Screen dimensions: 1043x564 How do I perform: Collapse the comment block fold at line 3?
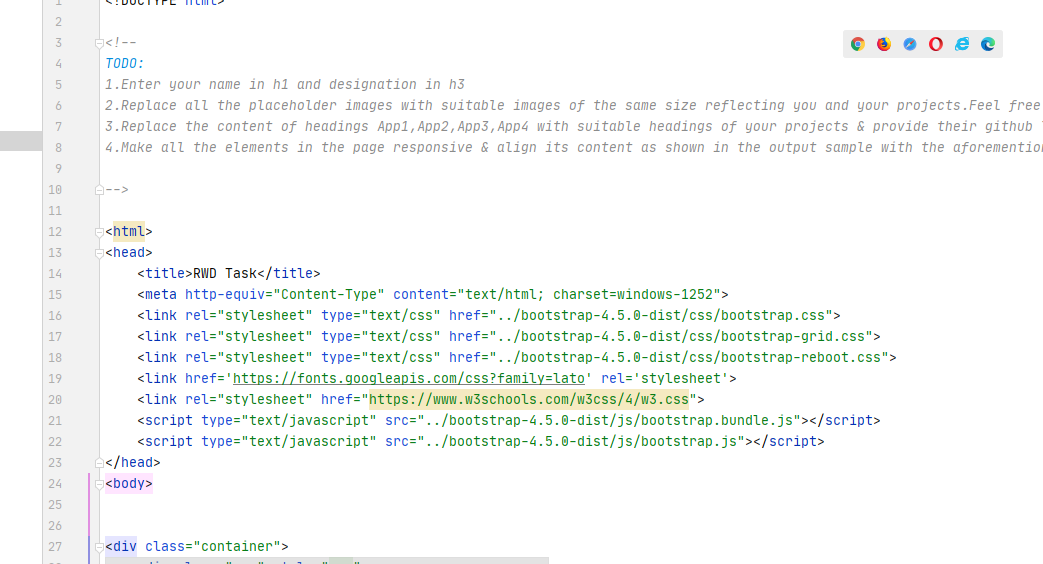click(x=99, y=43)
